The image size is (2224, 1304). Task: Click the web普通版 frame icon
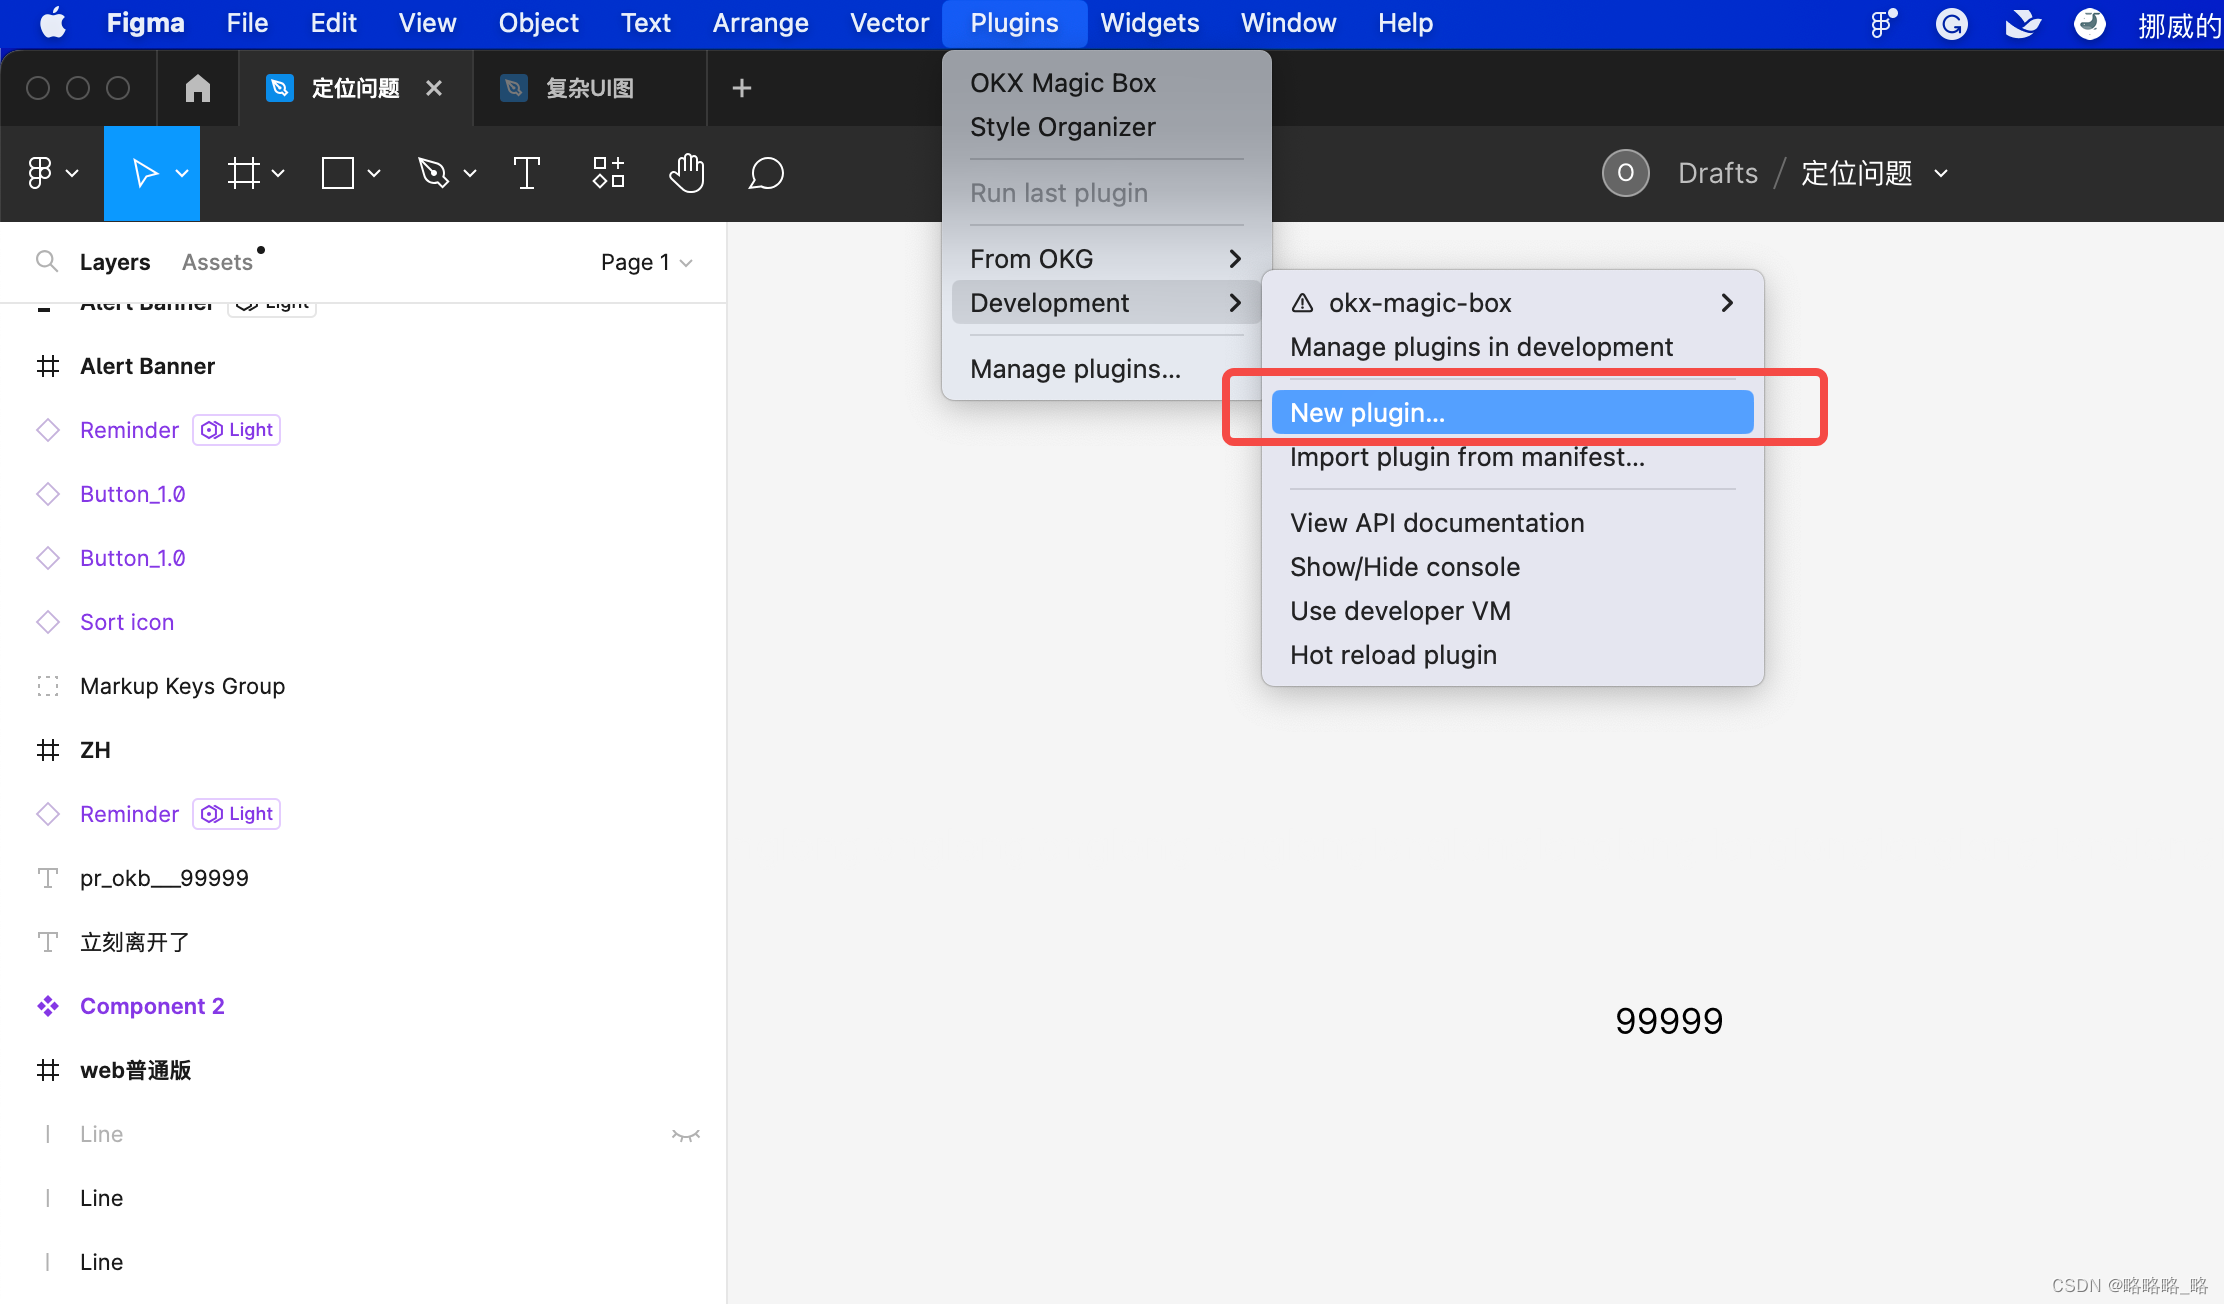[48, 1070]
